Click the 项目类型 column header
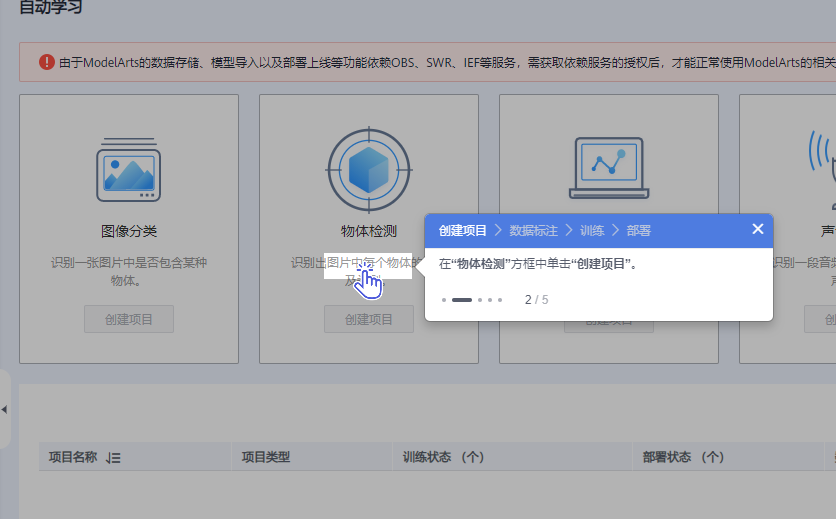Screen dimensions: 836x519 pos(266,457)
